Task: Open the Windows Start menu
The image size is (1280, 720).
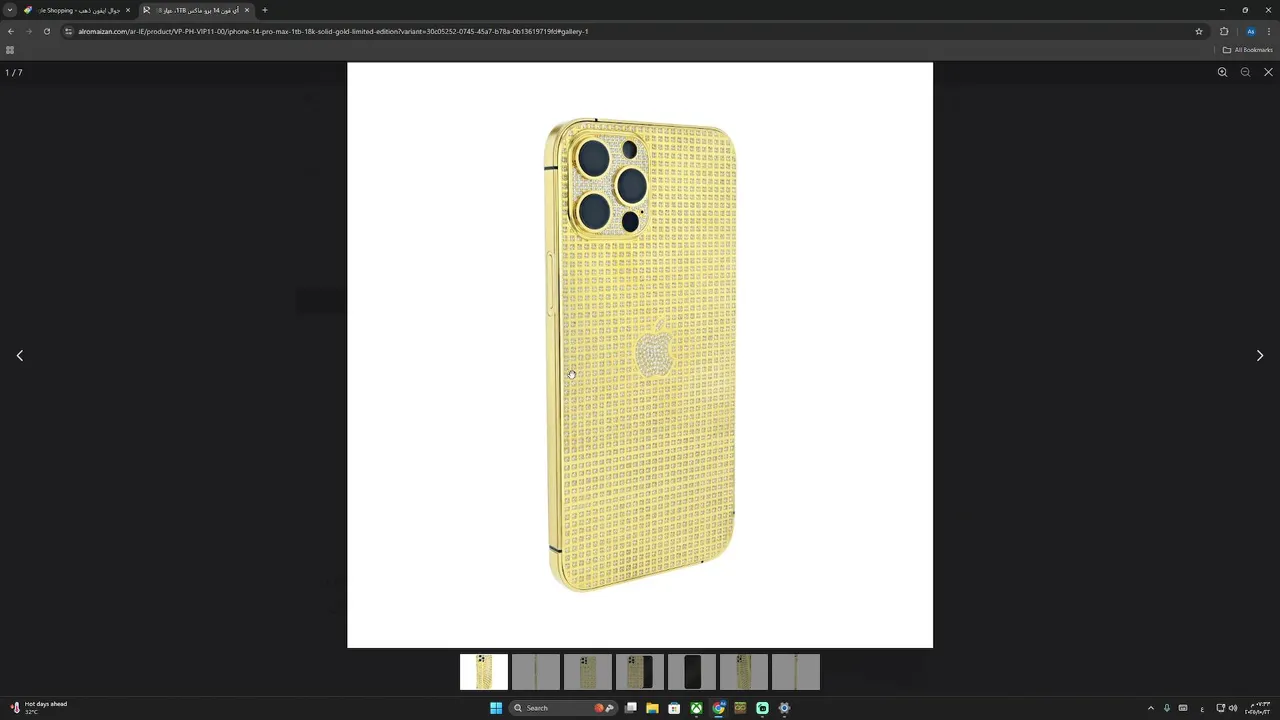Action: (x=496, y=708)
